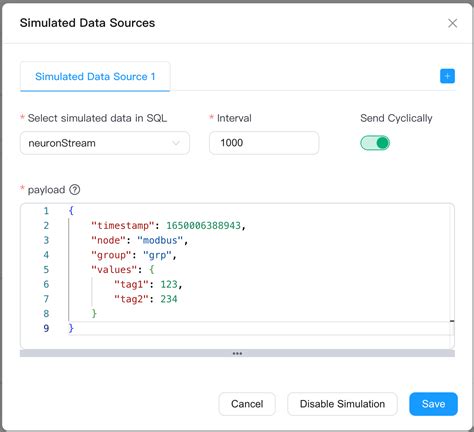Click the tag1 value 123 in editor
Image resolution: width=474 pixels, height=432 pixels.
169,284
